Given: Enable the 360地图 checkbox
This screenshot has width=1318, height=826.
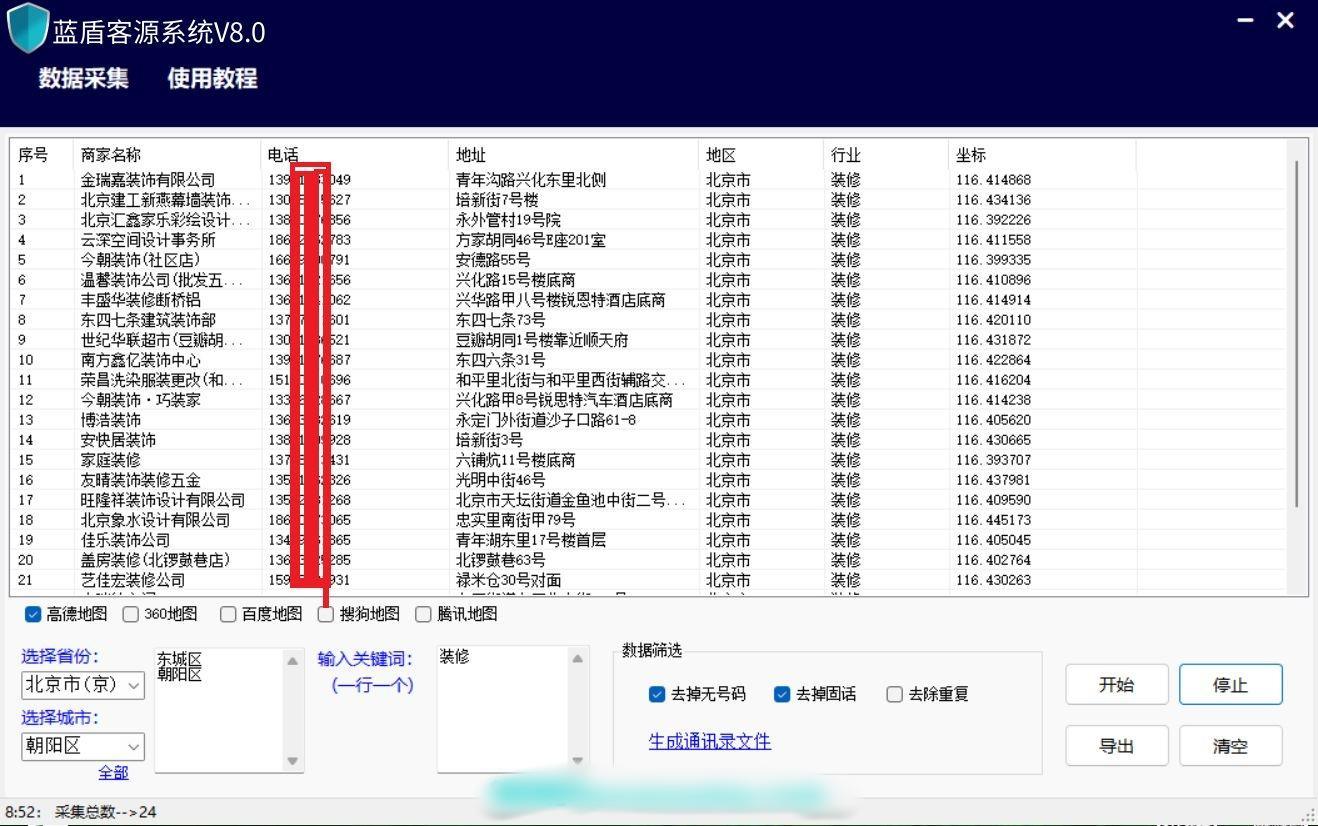Looking at the screenshot, I should (131, 614).
